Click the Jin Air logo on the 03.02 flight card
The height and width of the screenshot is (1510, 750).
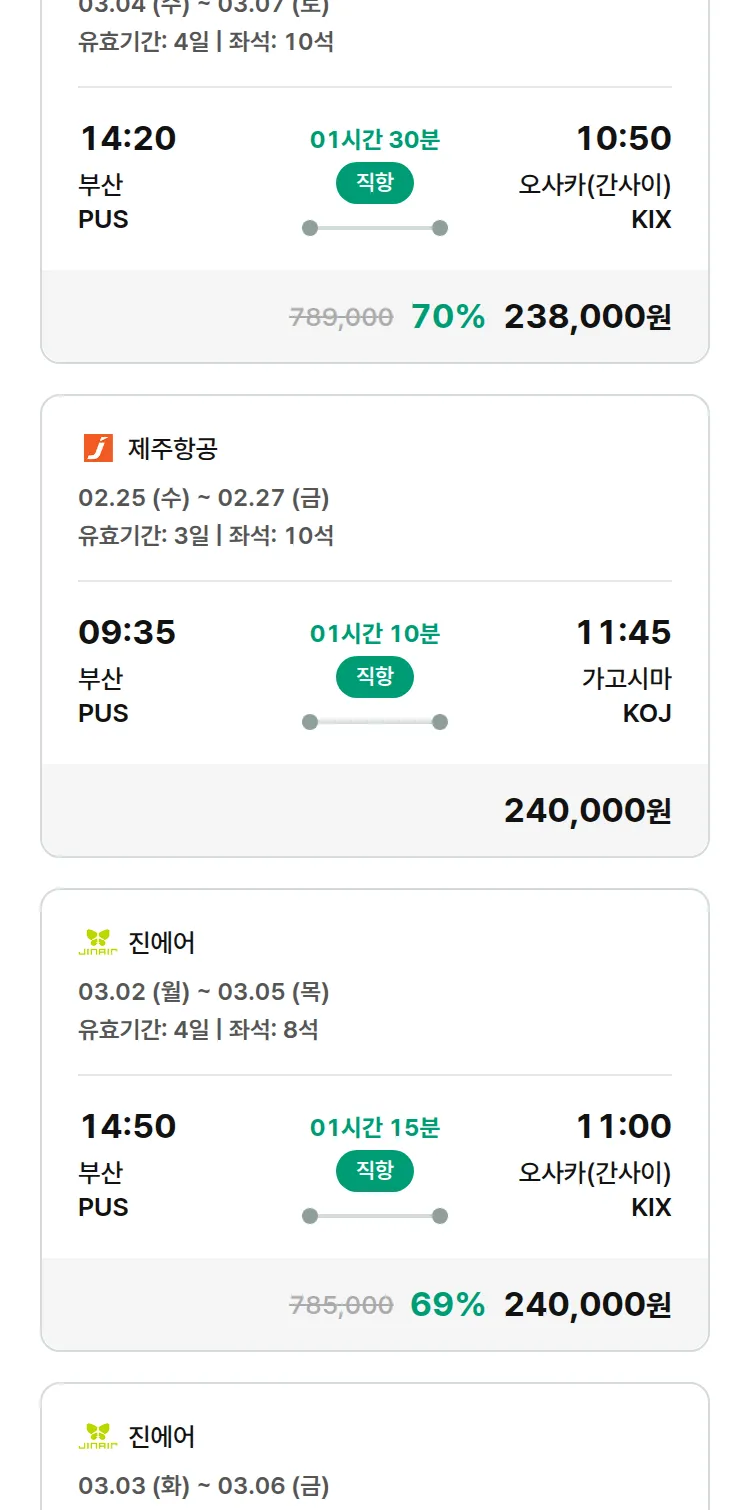[x=98, y=942]
